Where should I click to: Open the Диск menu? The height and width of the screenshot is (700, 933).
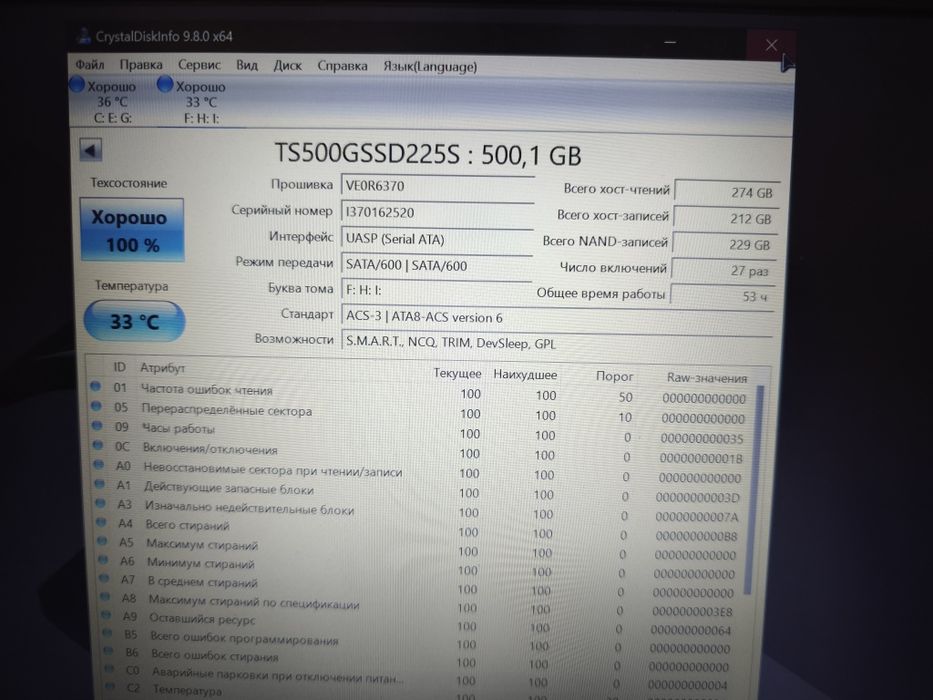point(287,65)
